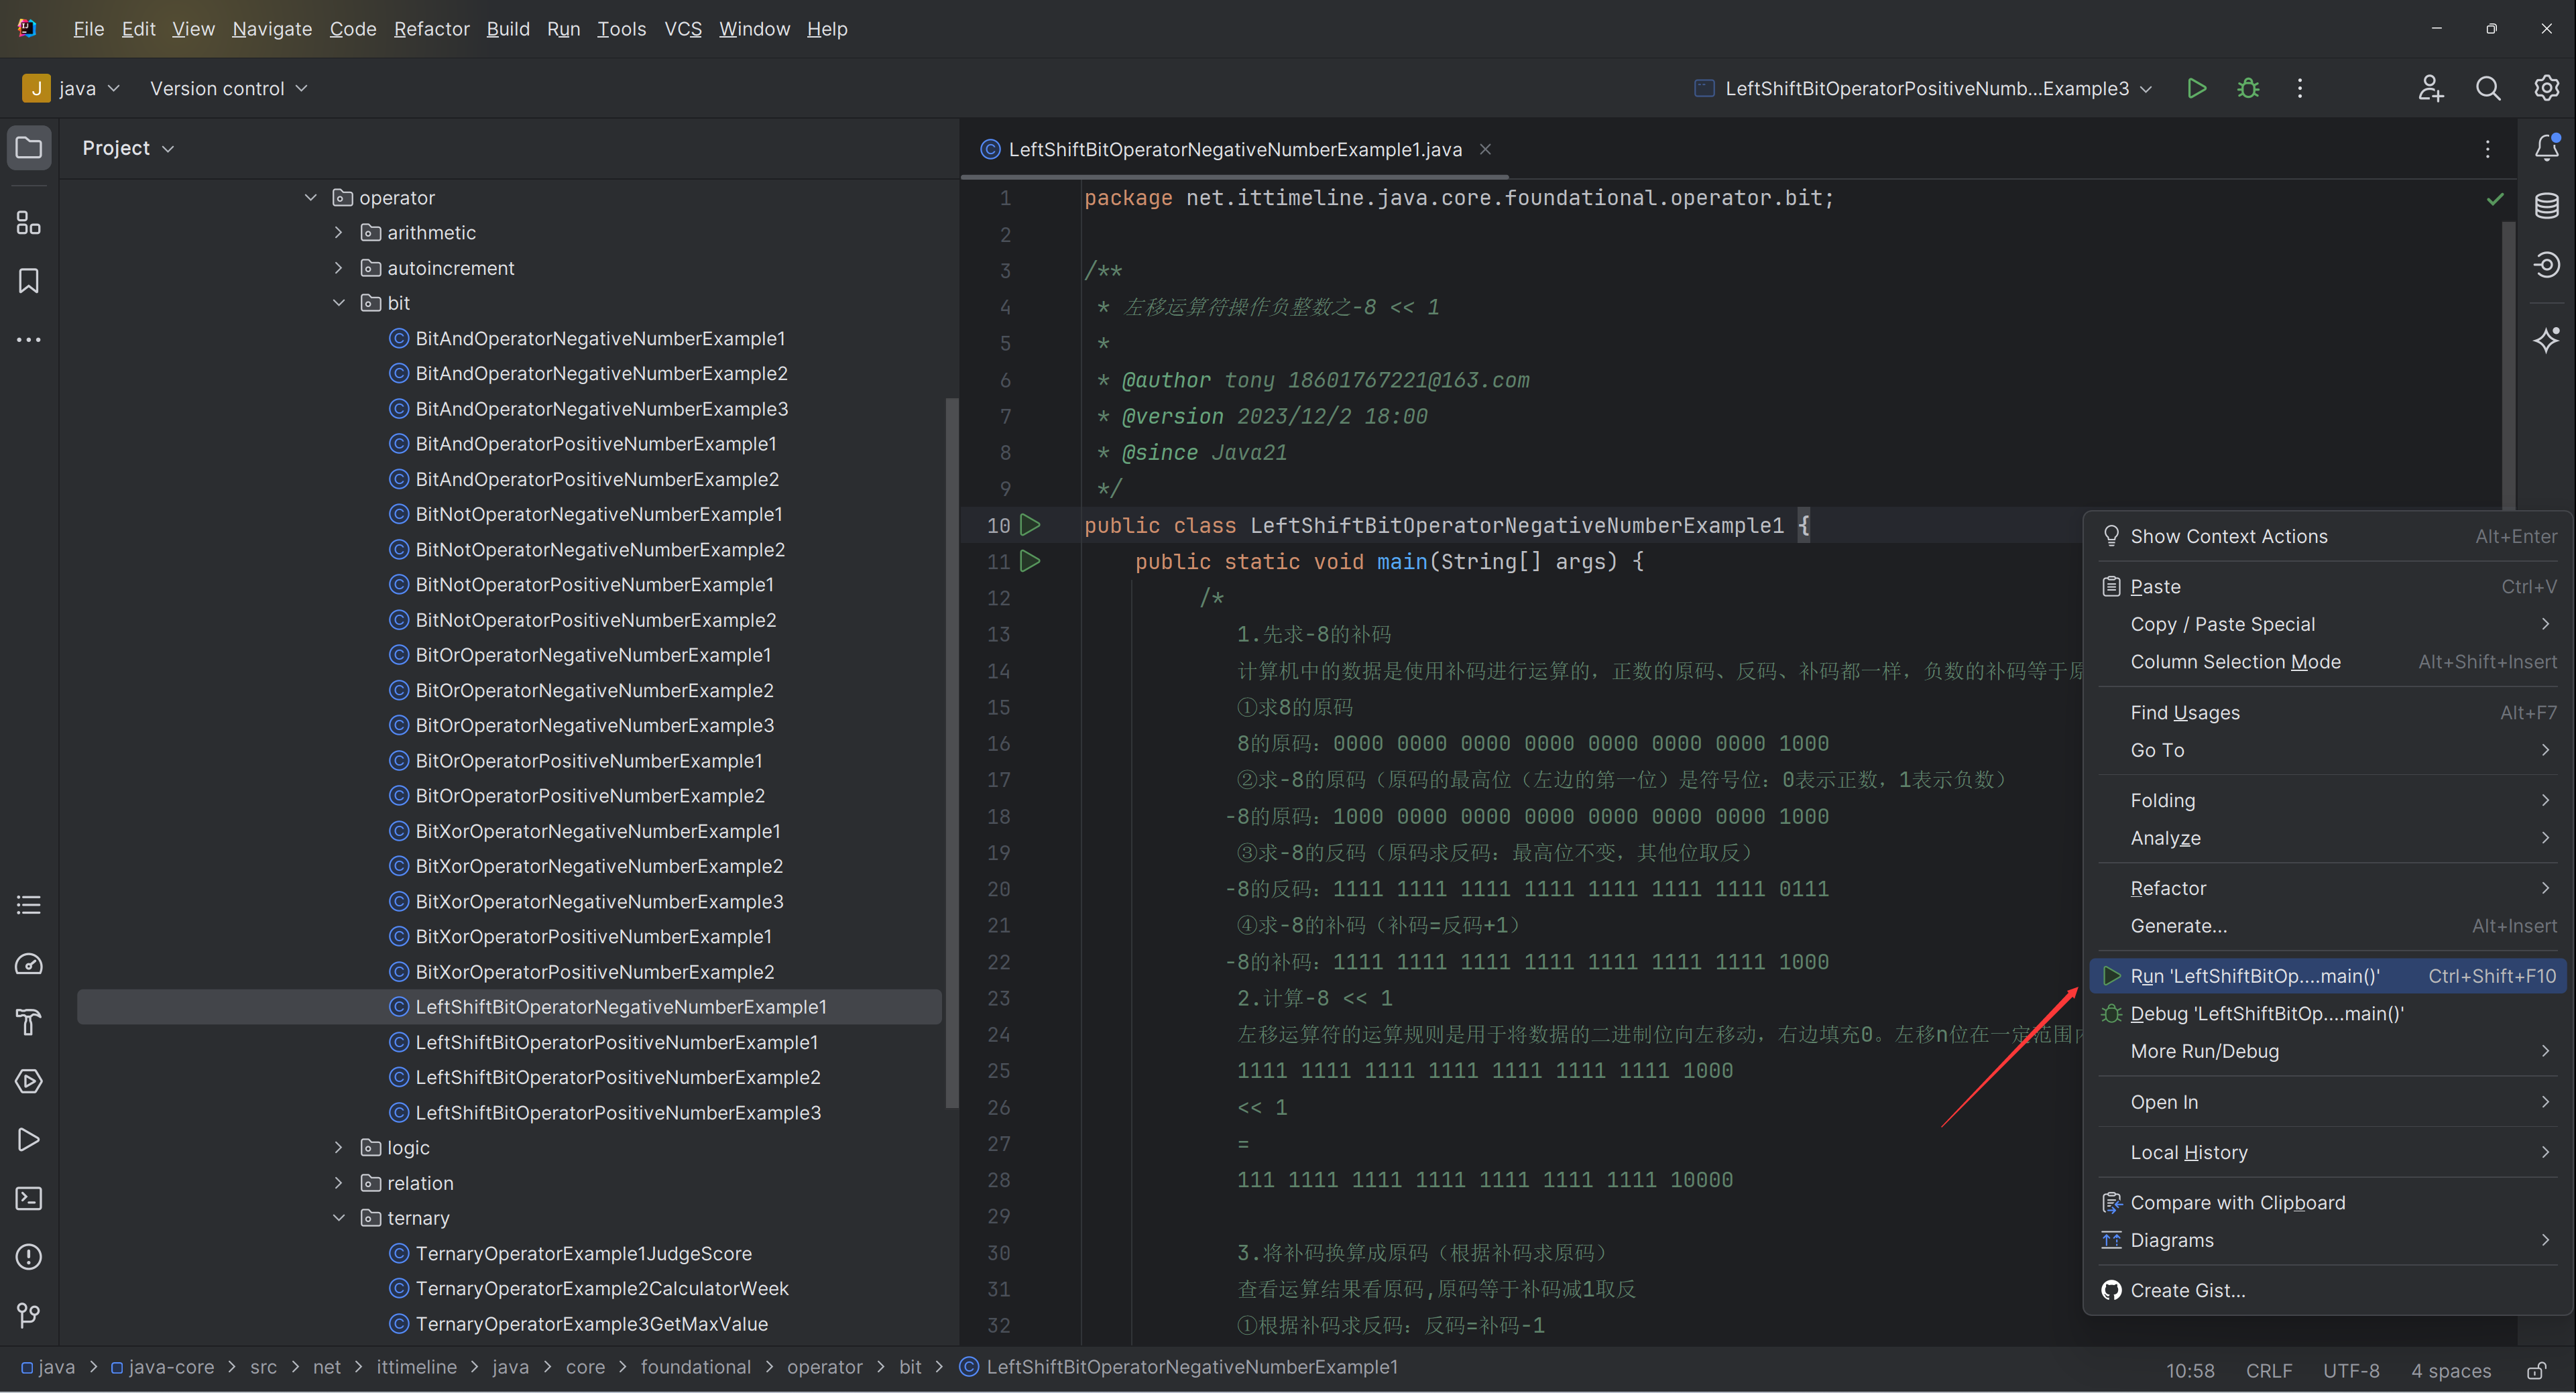Open the Services tool window icon

coord(29,1081)
